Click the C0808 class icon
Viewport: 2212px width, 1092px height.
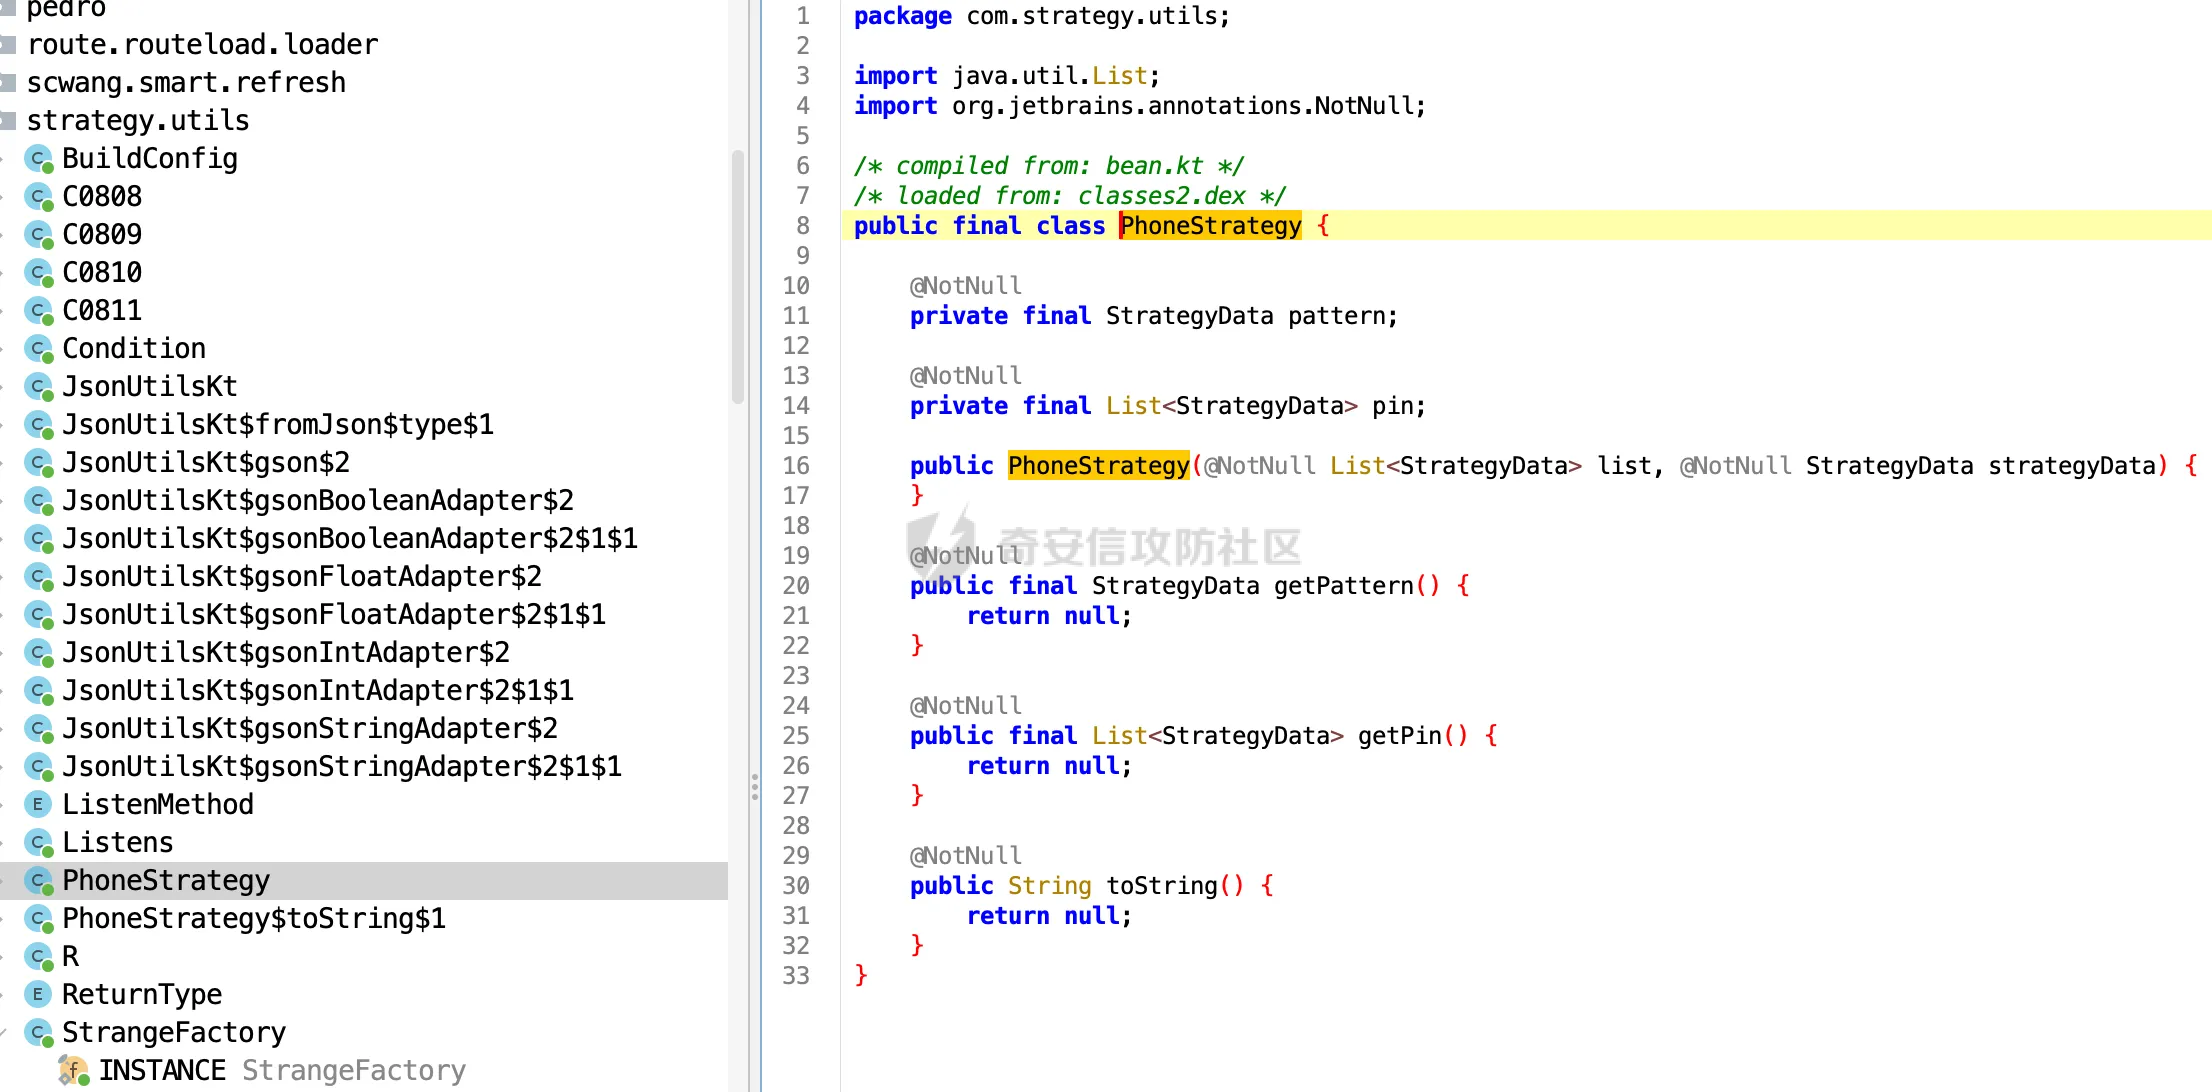pos(39,197)
